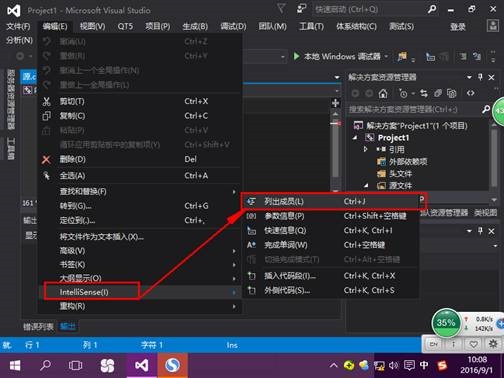This screenshot has width=504, height=378.
Task: Open the 生成(B) menu
Action: pos(195,26)
